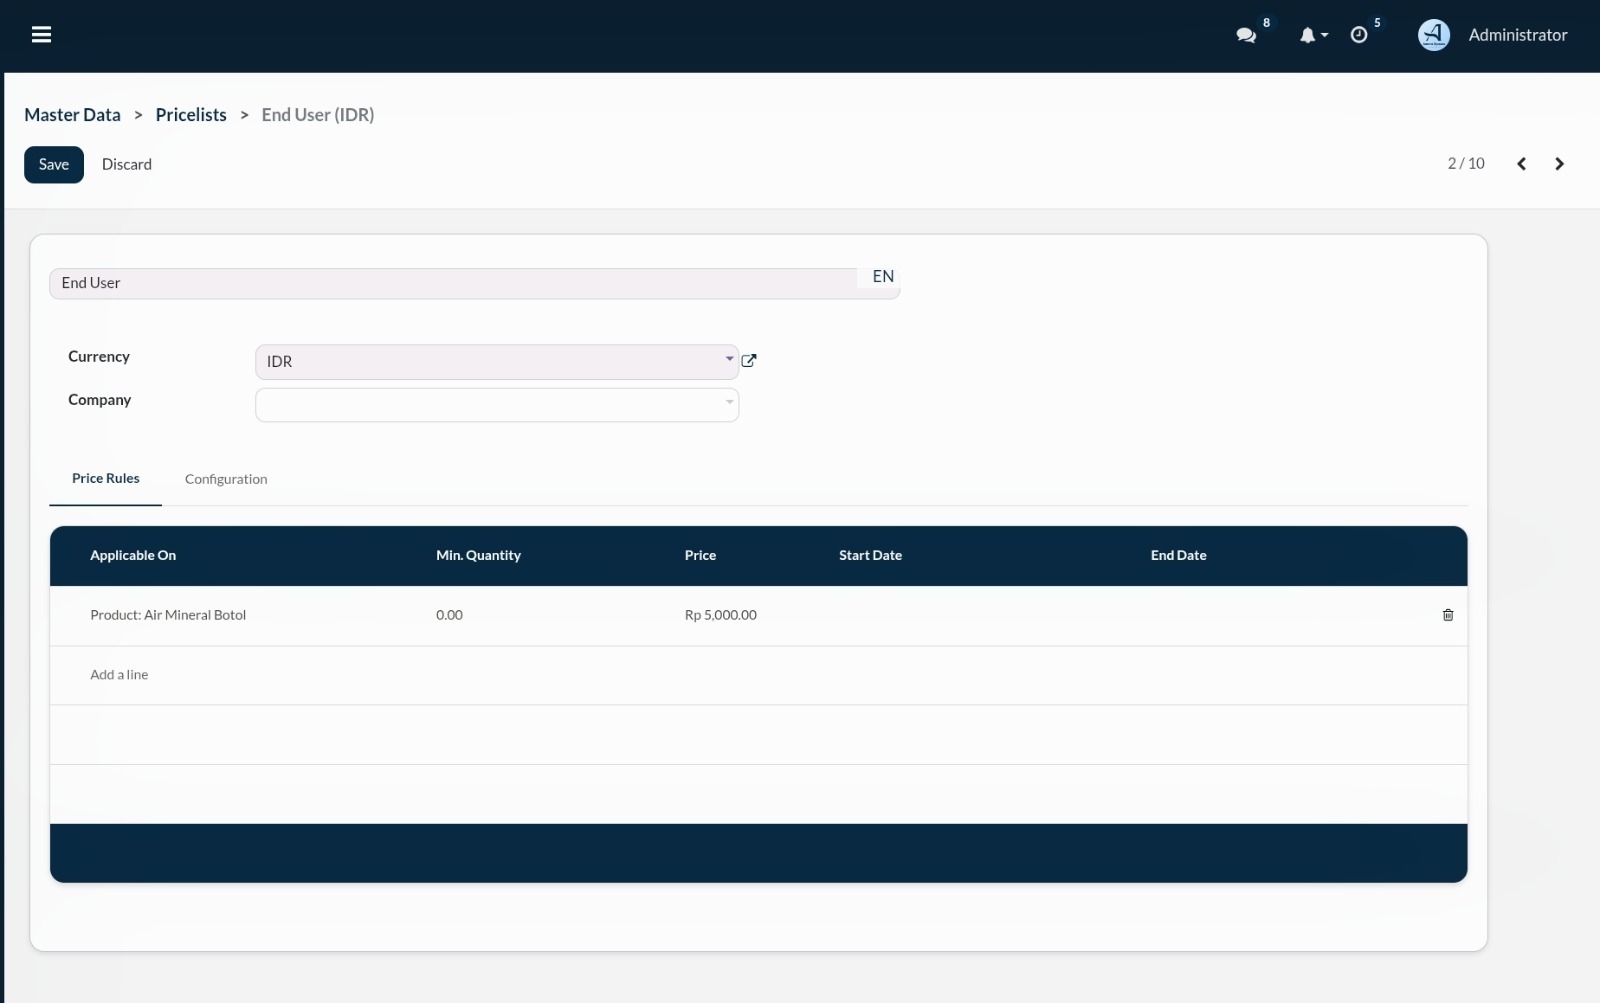Delete Air Mineral Botol rule trash icon
The height and width of the screenshot is (1003, 1600).
(x=1448, y=615)
